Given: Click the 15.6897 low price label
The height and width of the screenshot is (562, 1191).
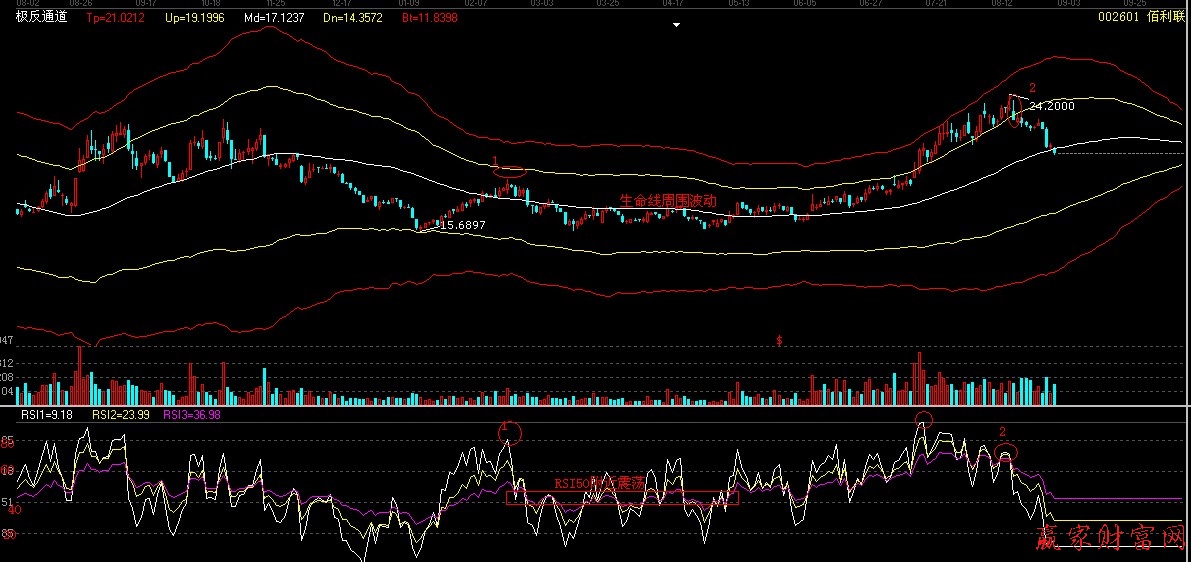Looking at the screenshot, I should point(463,225).
